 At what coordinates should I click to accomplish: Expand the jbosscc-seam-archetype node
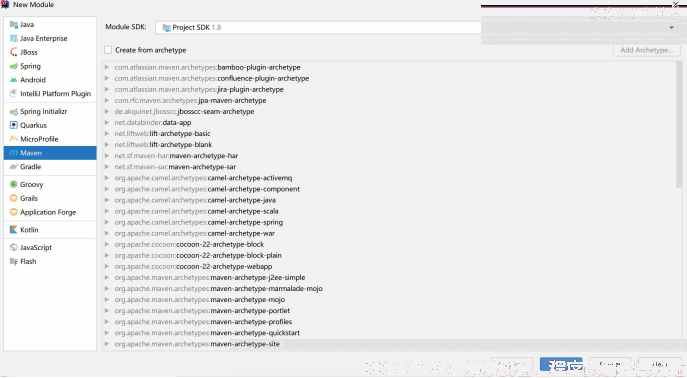tap(106, 111)
